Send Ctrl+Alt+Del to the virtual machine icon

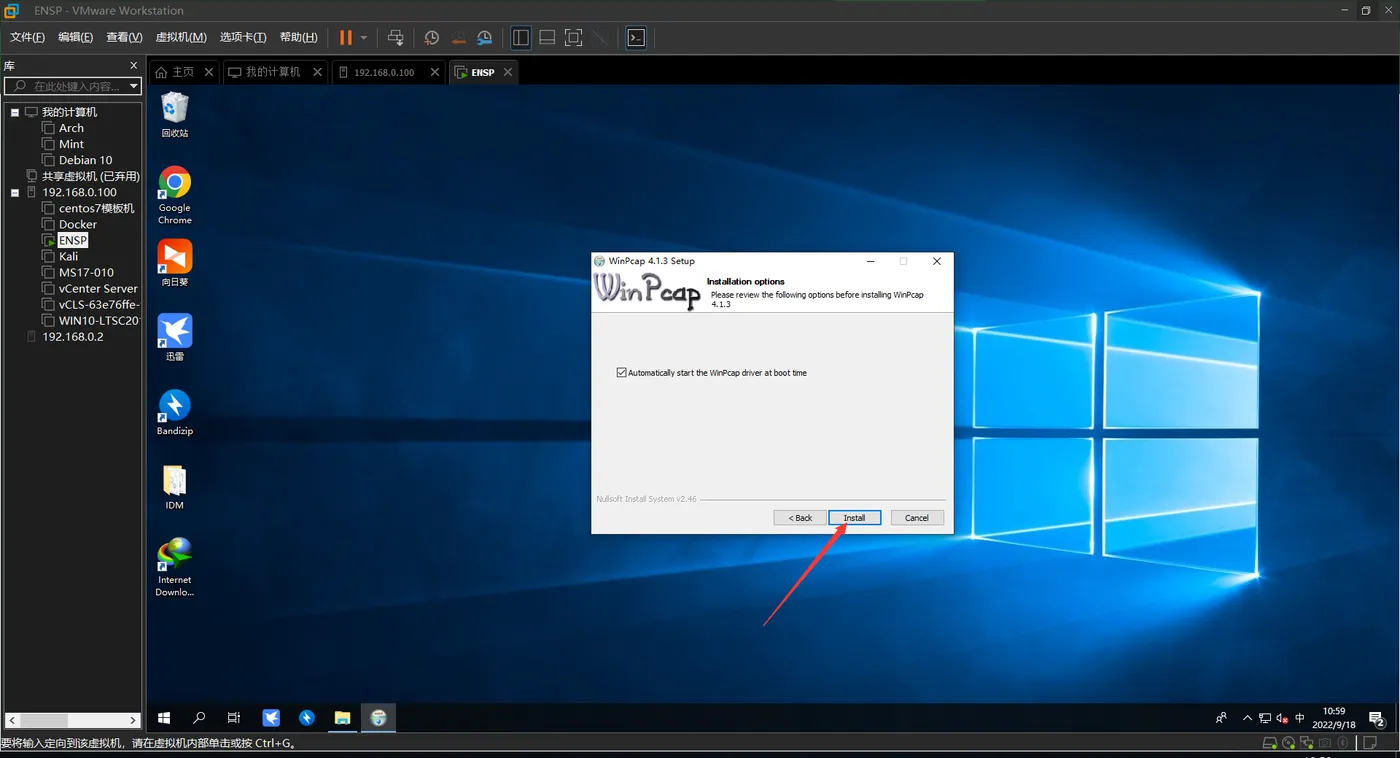coord(396,37)
